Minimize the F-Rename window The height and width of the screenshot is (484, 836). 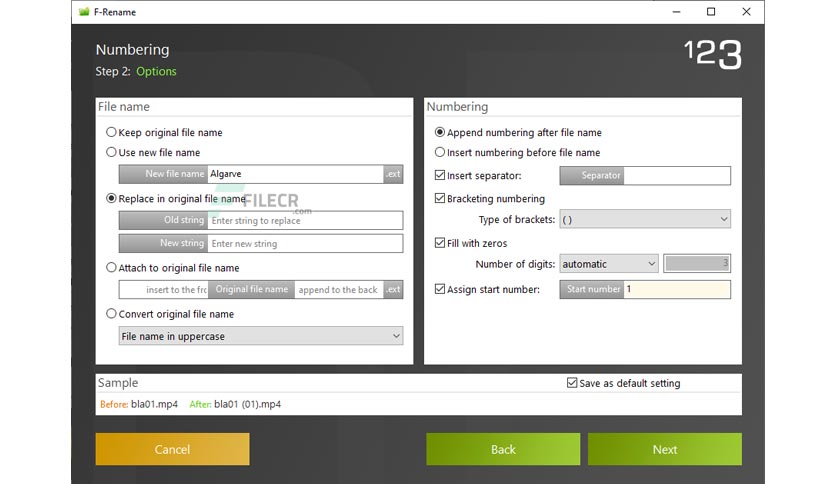[676, 12]
